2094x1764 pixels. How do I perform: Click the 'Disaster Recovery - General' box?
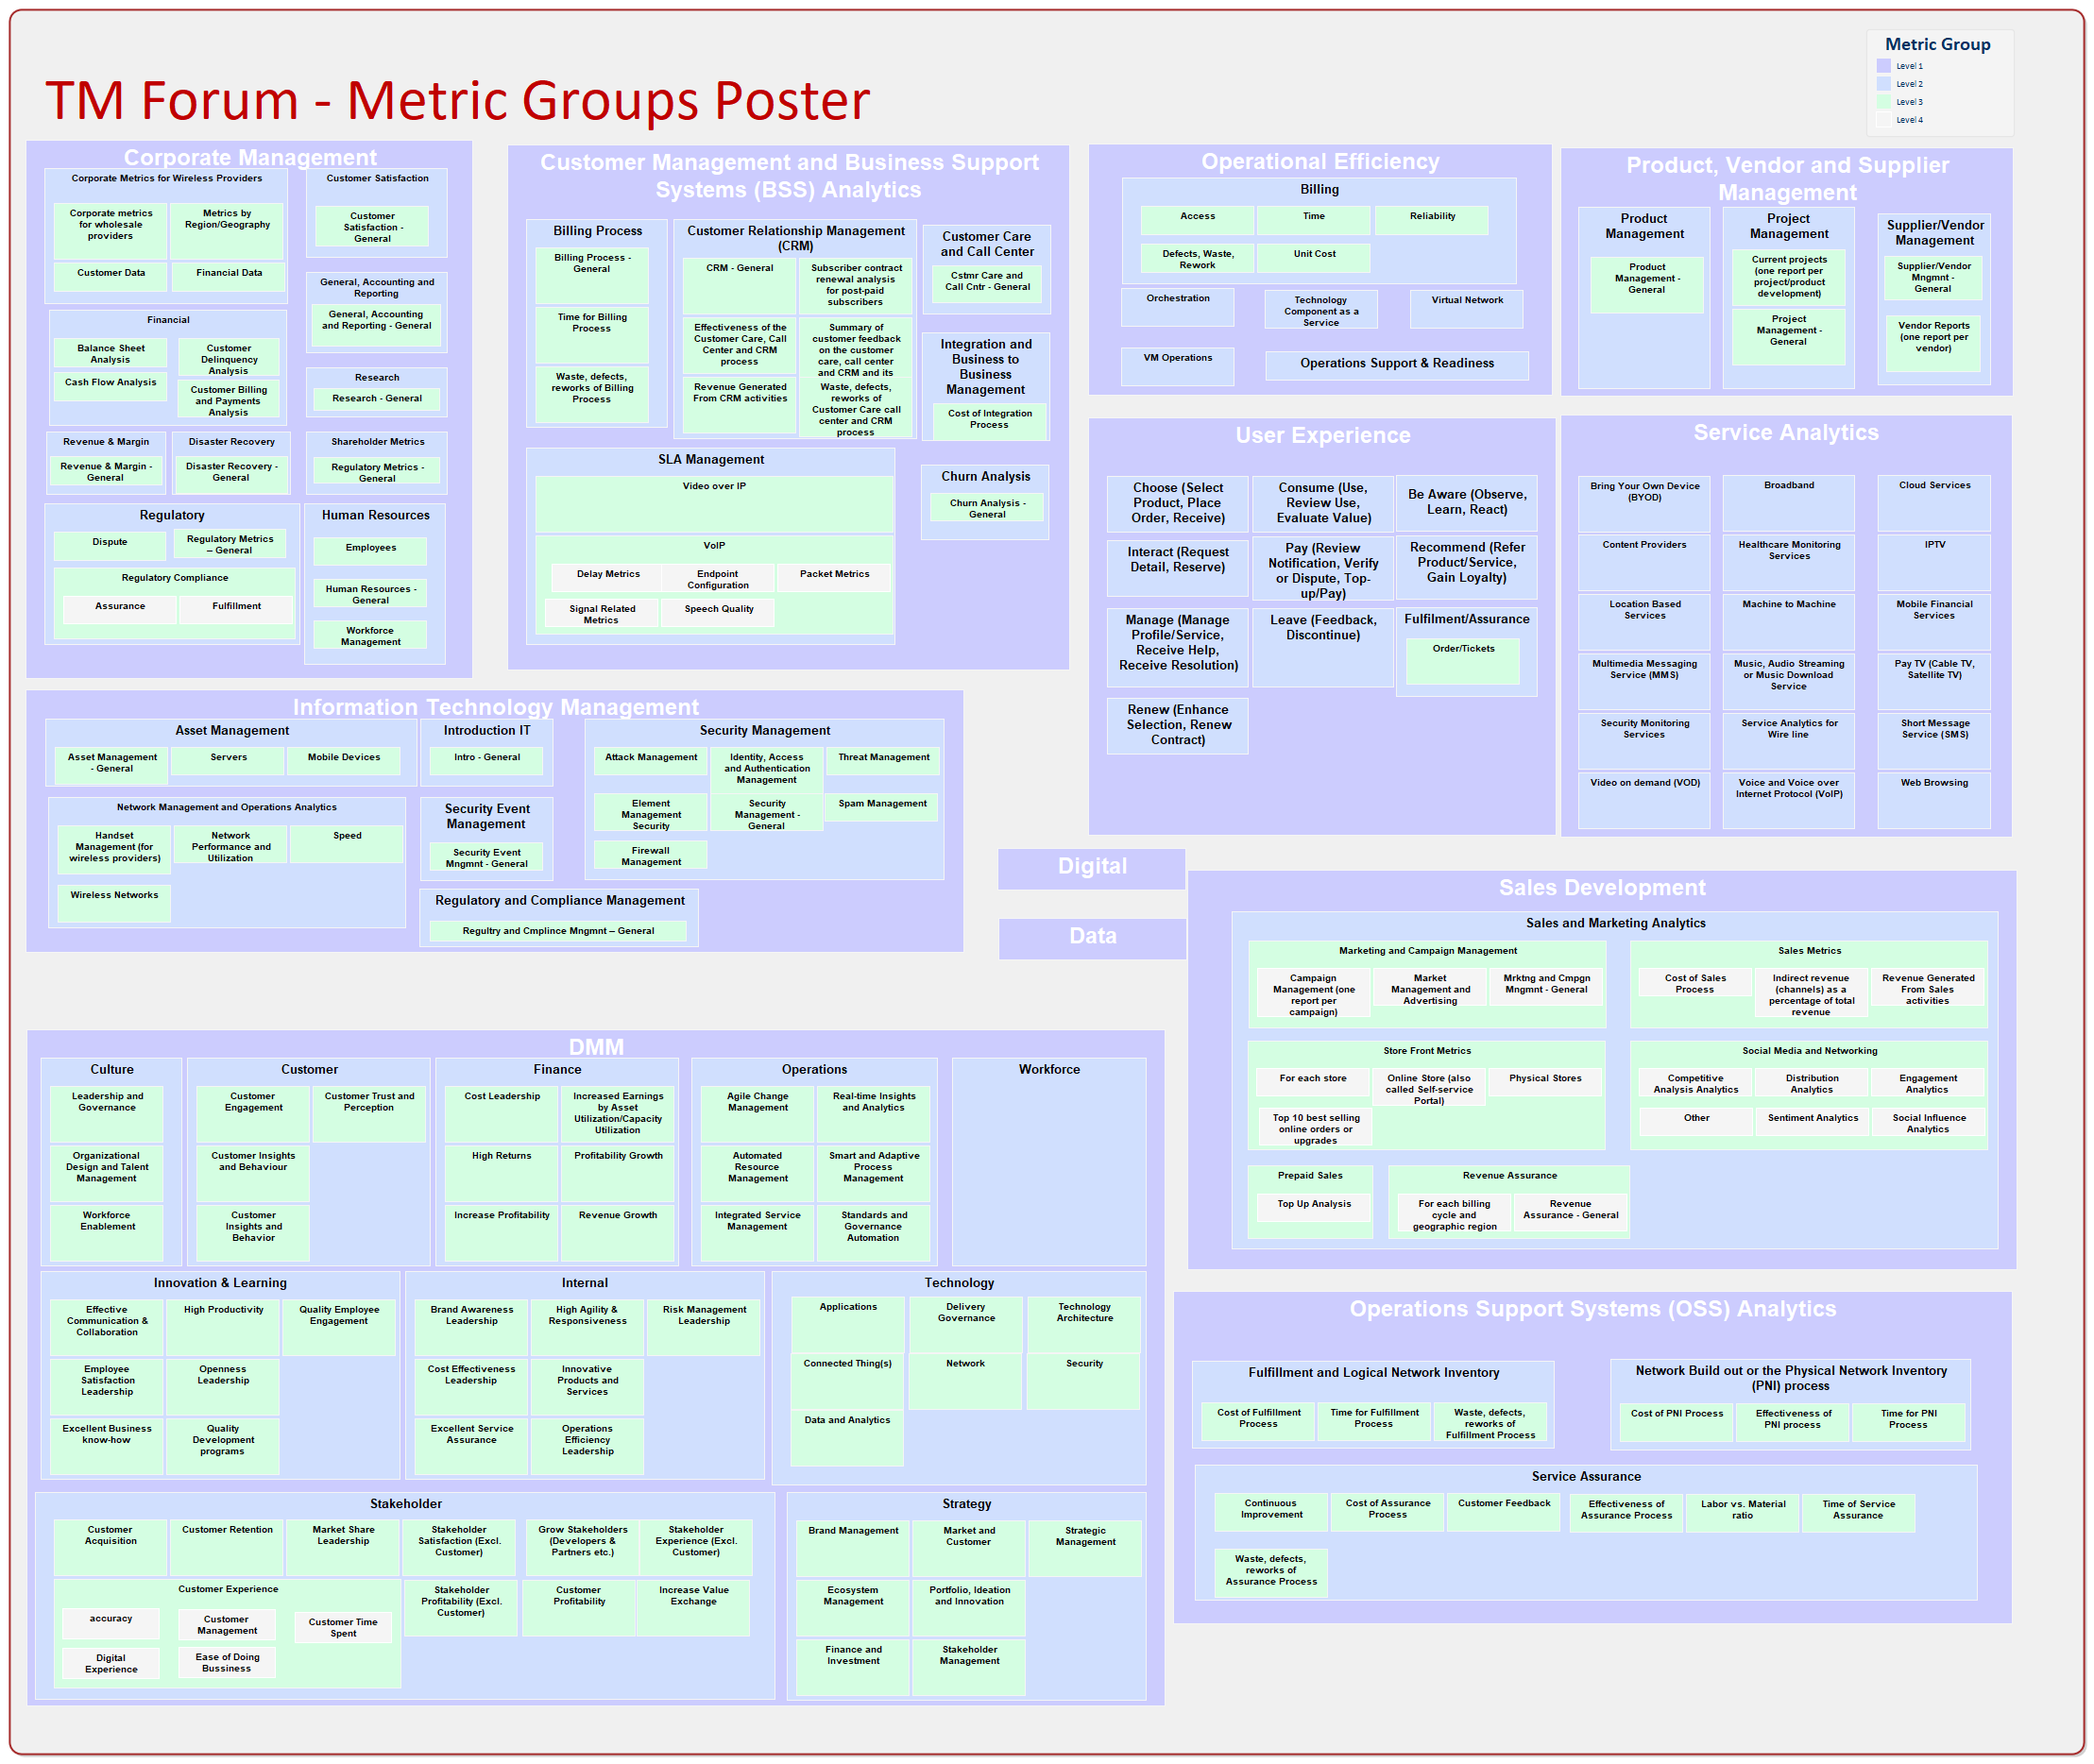[x=231, y=473]
